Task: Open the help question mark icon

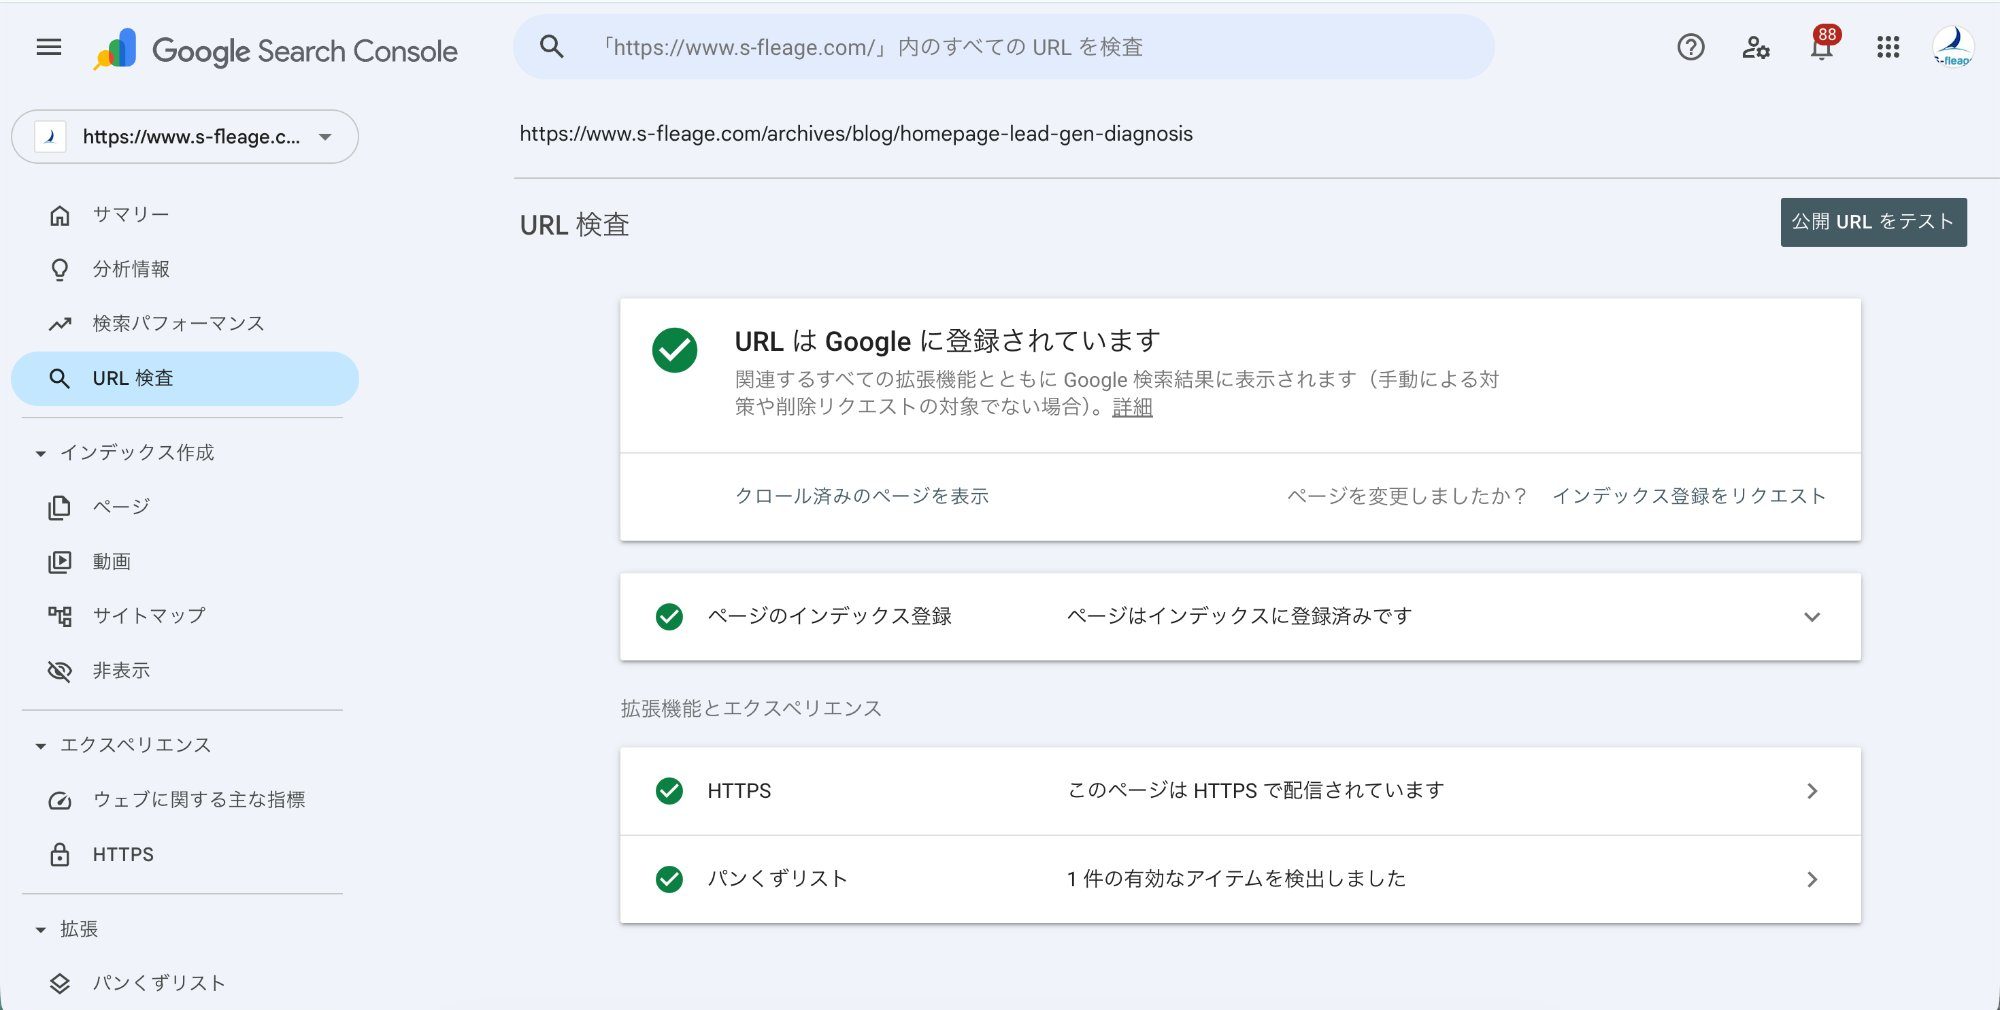Action: [1690, 47]
